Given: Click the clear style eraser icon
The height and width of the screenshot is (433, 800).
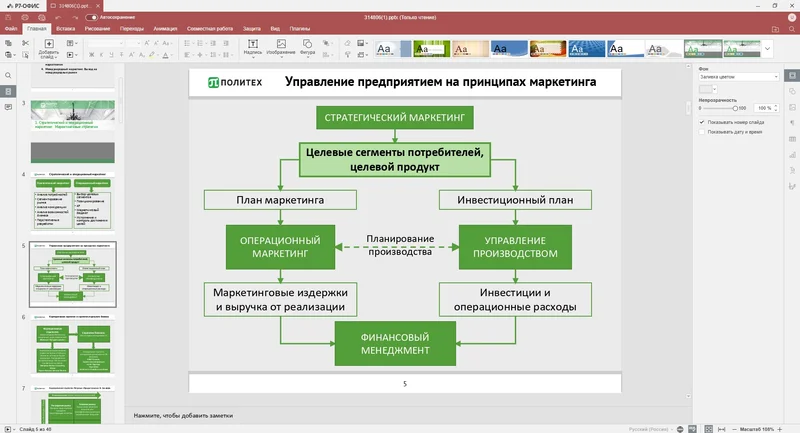Looking at the screenshot, I should click(x=347, y=43).
